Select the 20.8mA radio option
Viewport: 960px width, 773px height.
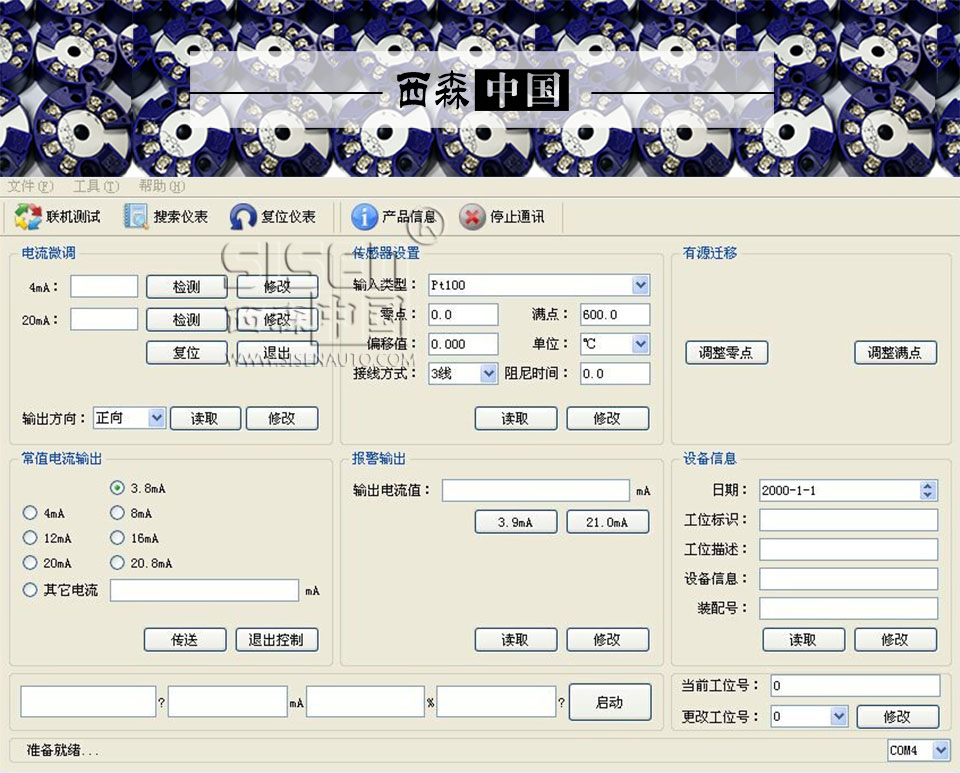[x=118, y=563]
